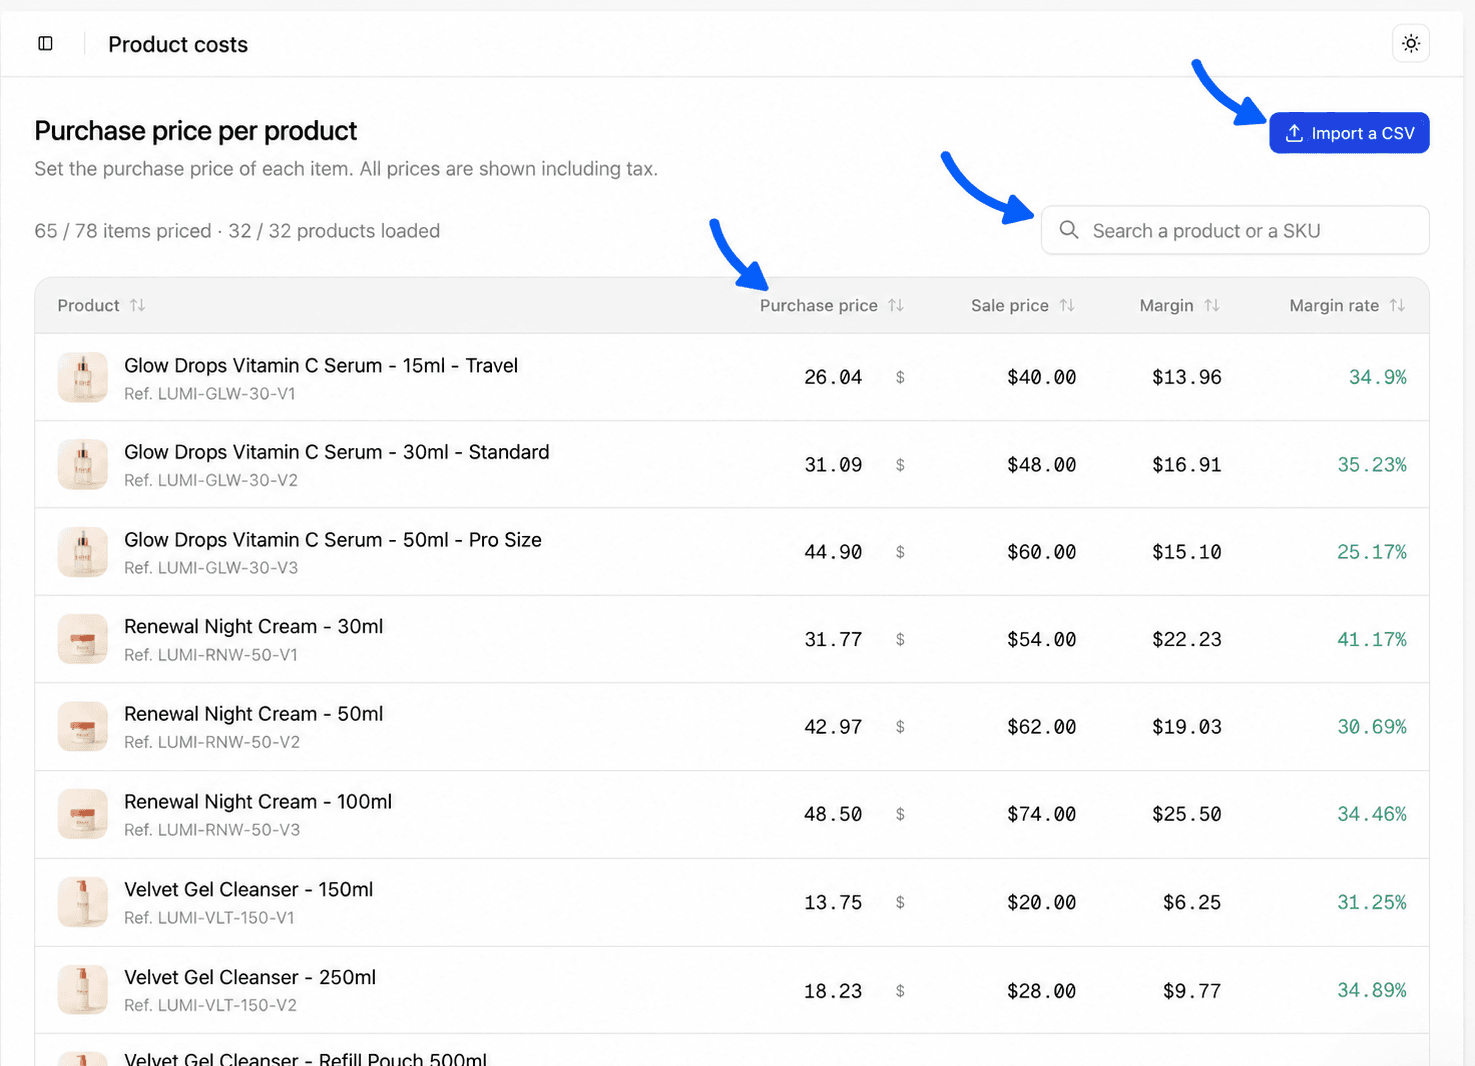Select the Sale price header label
Image resolution: width=1475 pixels, height=1066 pixels.
point(1009,306)
